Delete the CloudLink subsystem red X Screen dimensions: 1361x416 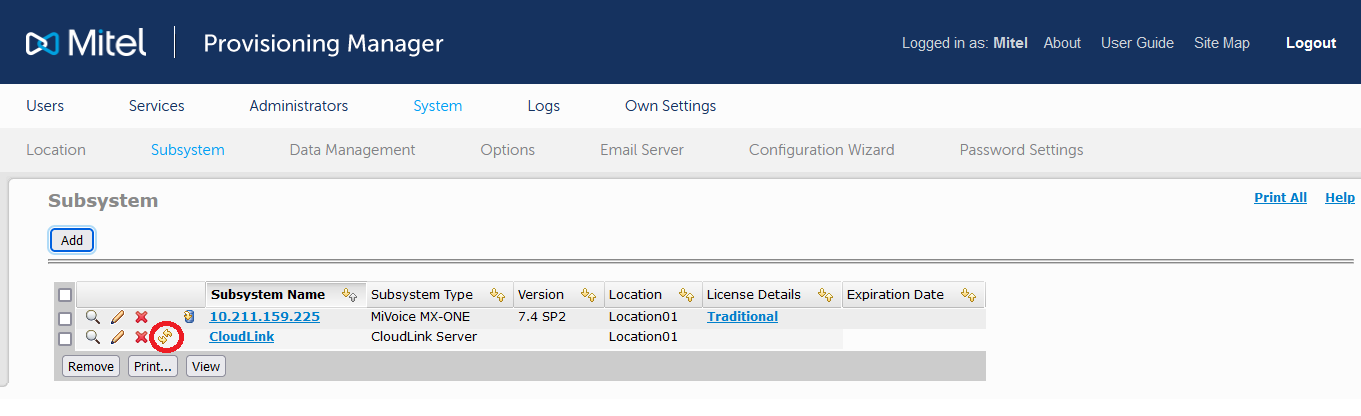click(x=141, y=337)
